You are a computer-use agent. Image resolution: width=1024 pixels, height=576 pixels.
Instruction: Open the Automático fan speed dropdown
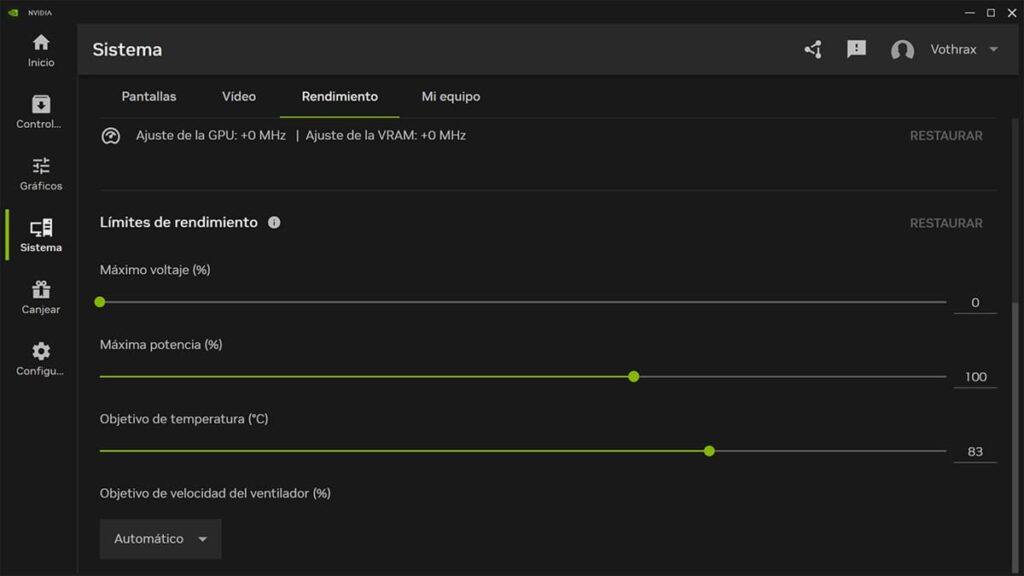coord(160,539)
